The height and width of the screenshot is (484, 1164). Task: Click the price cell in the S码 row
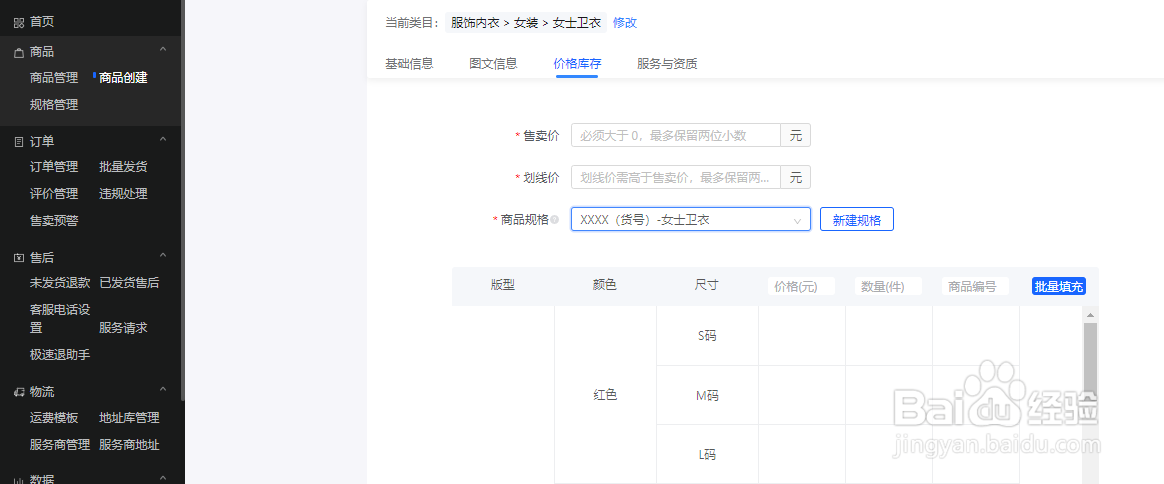pos(802,336)
